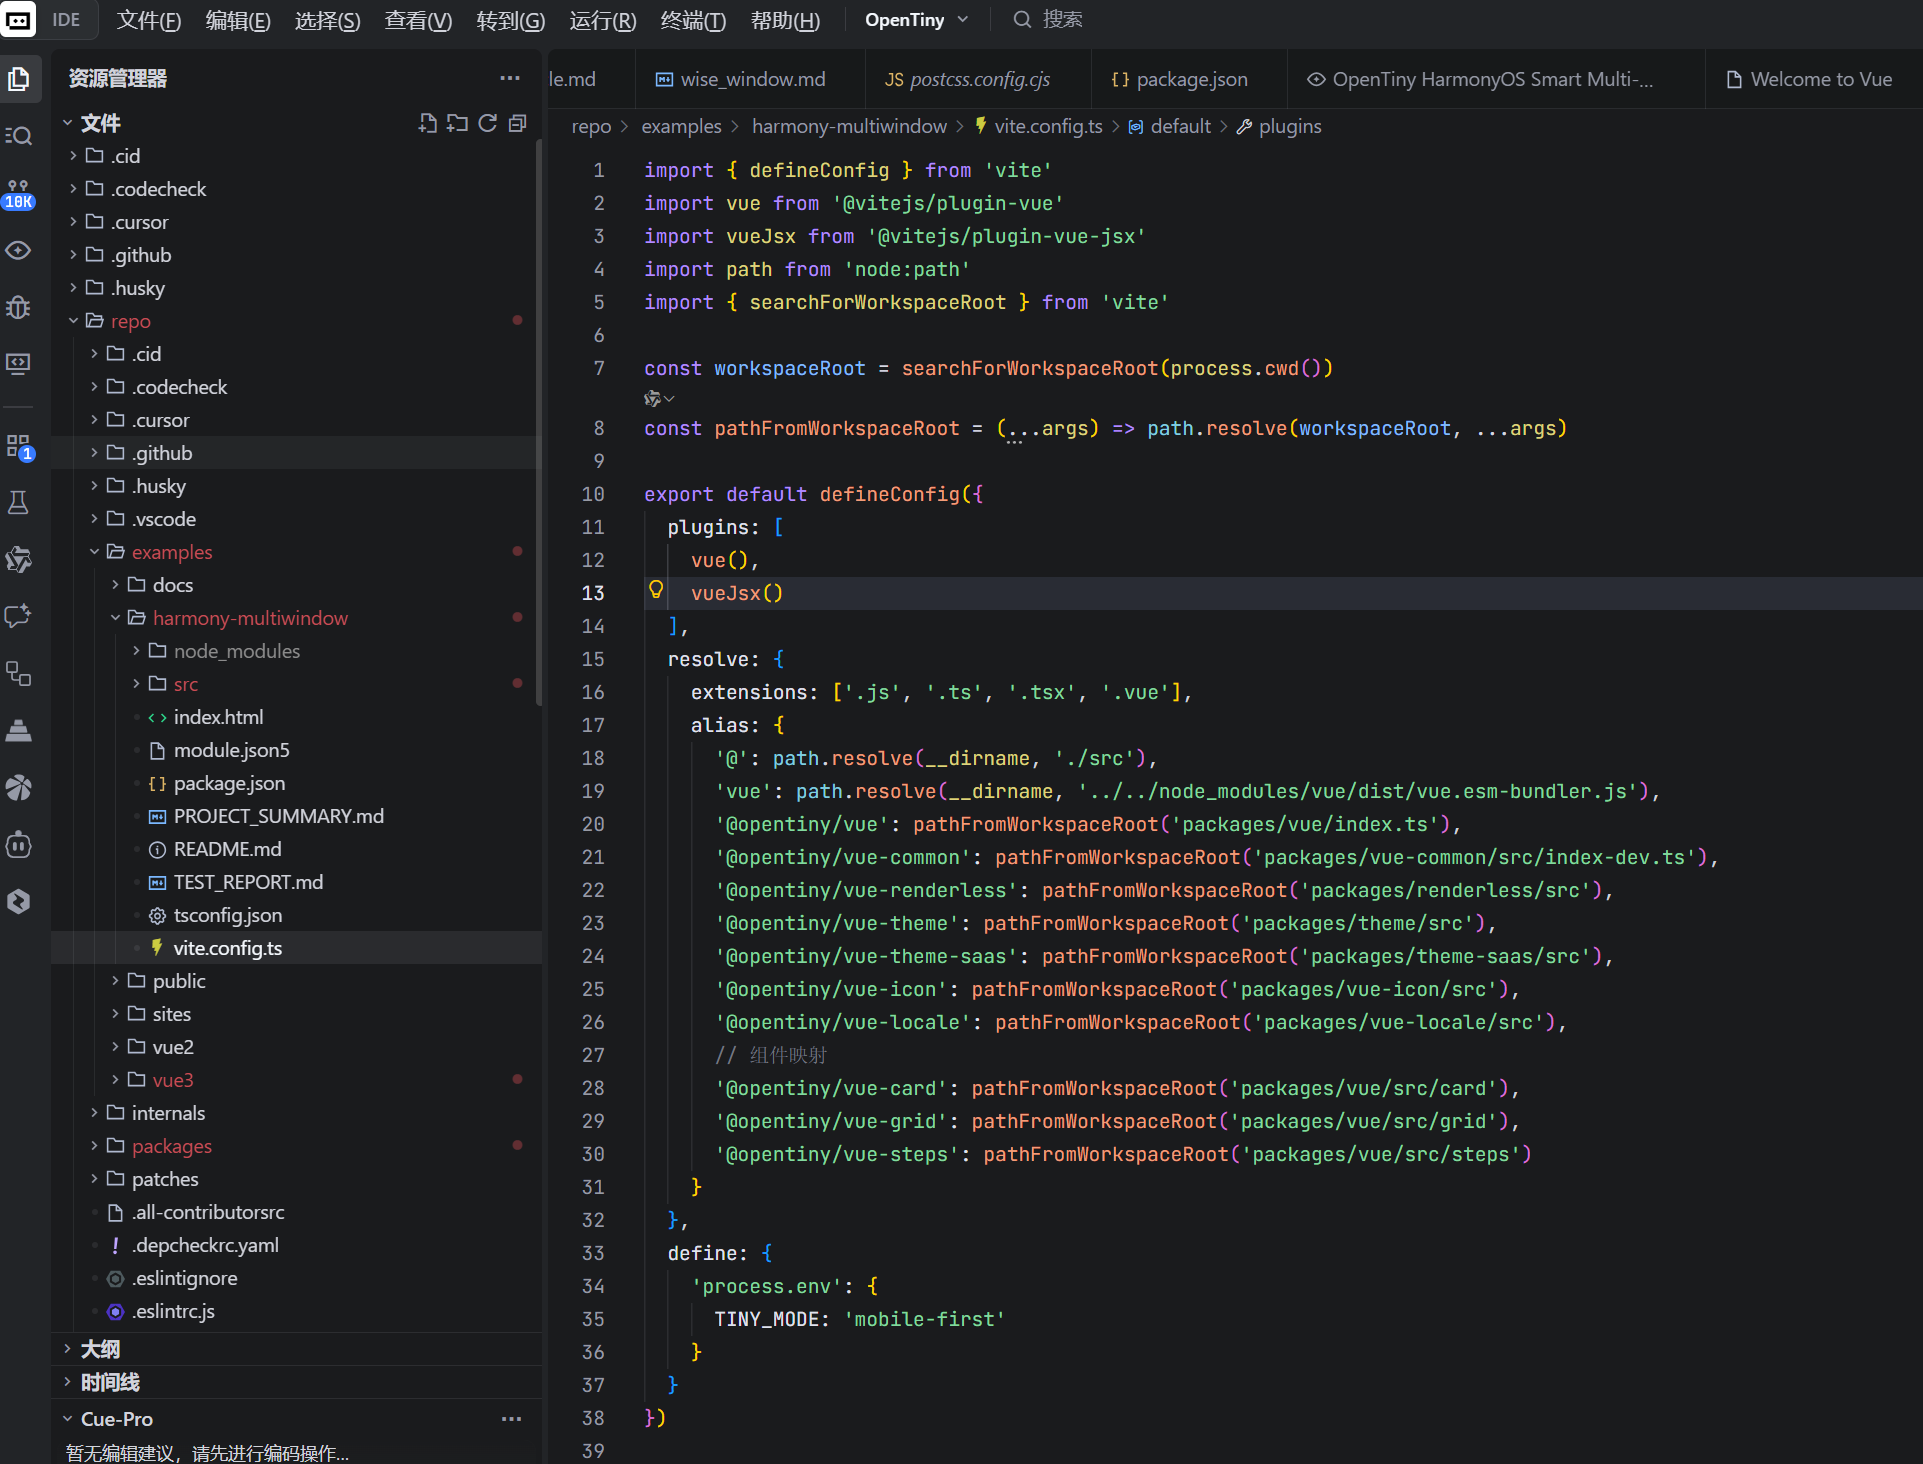Click the new file icon in the files header
1923x1464 pixels.
tap(427, 123)
